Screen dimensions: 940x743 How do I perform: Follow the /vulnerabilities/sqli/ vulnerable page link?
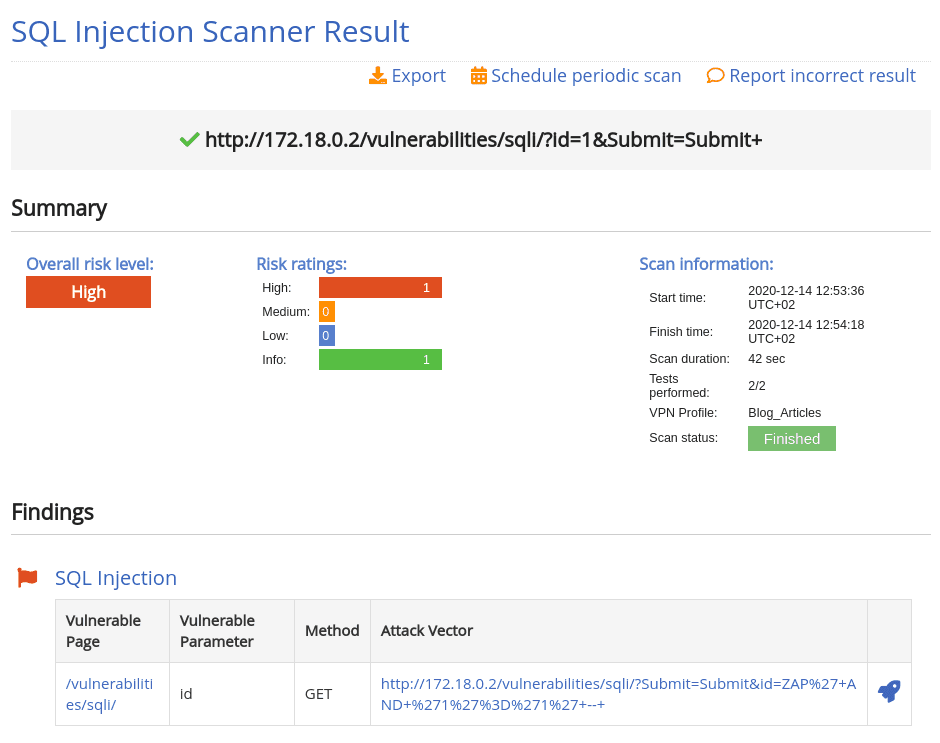click(x=108, y=693)
